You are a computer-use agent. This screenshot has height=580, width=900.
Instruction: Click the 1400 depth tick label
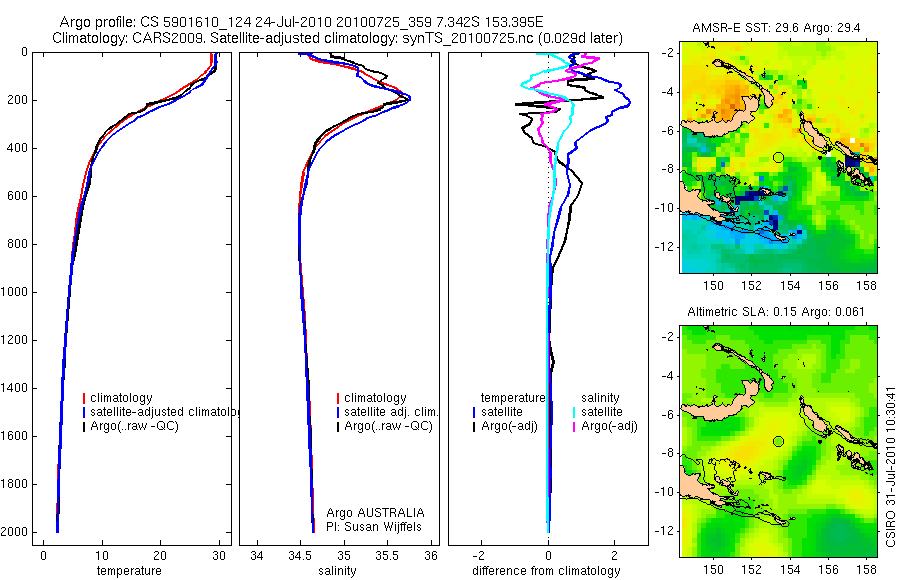click(14, 388)
